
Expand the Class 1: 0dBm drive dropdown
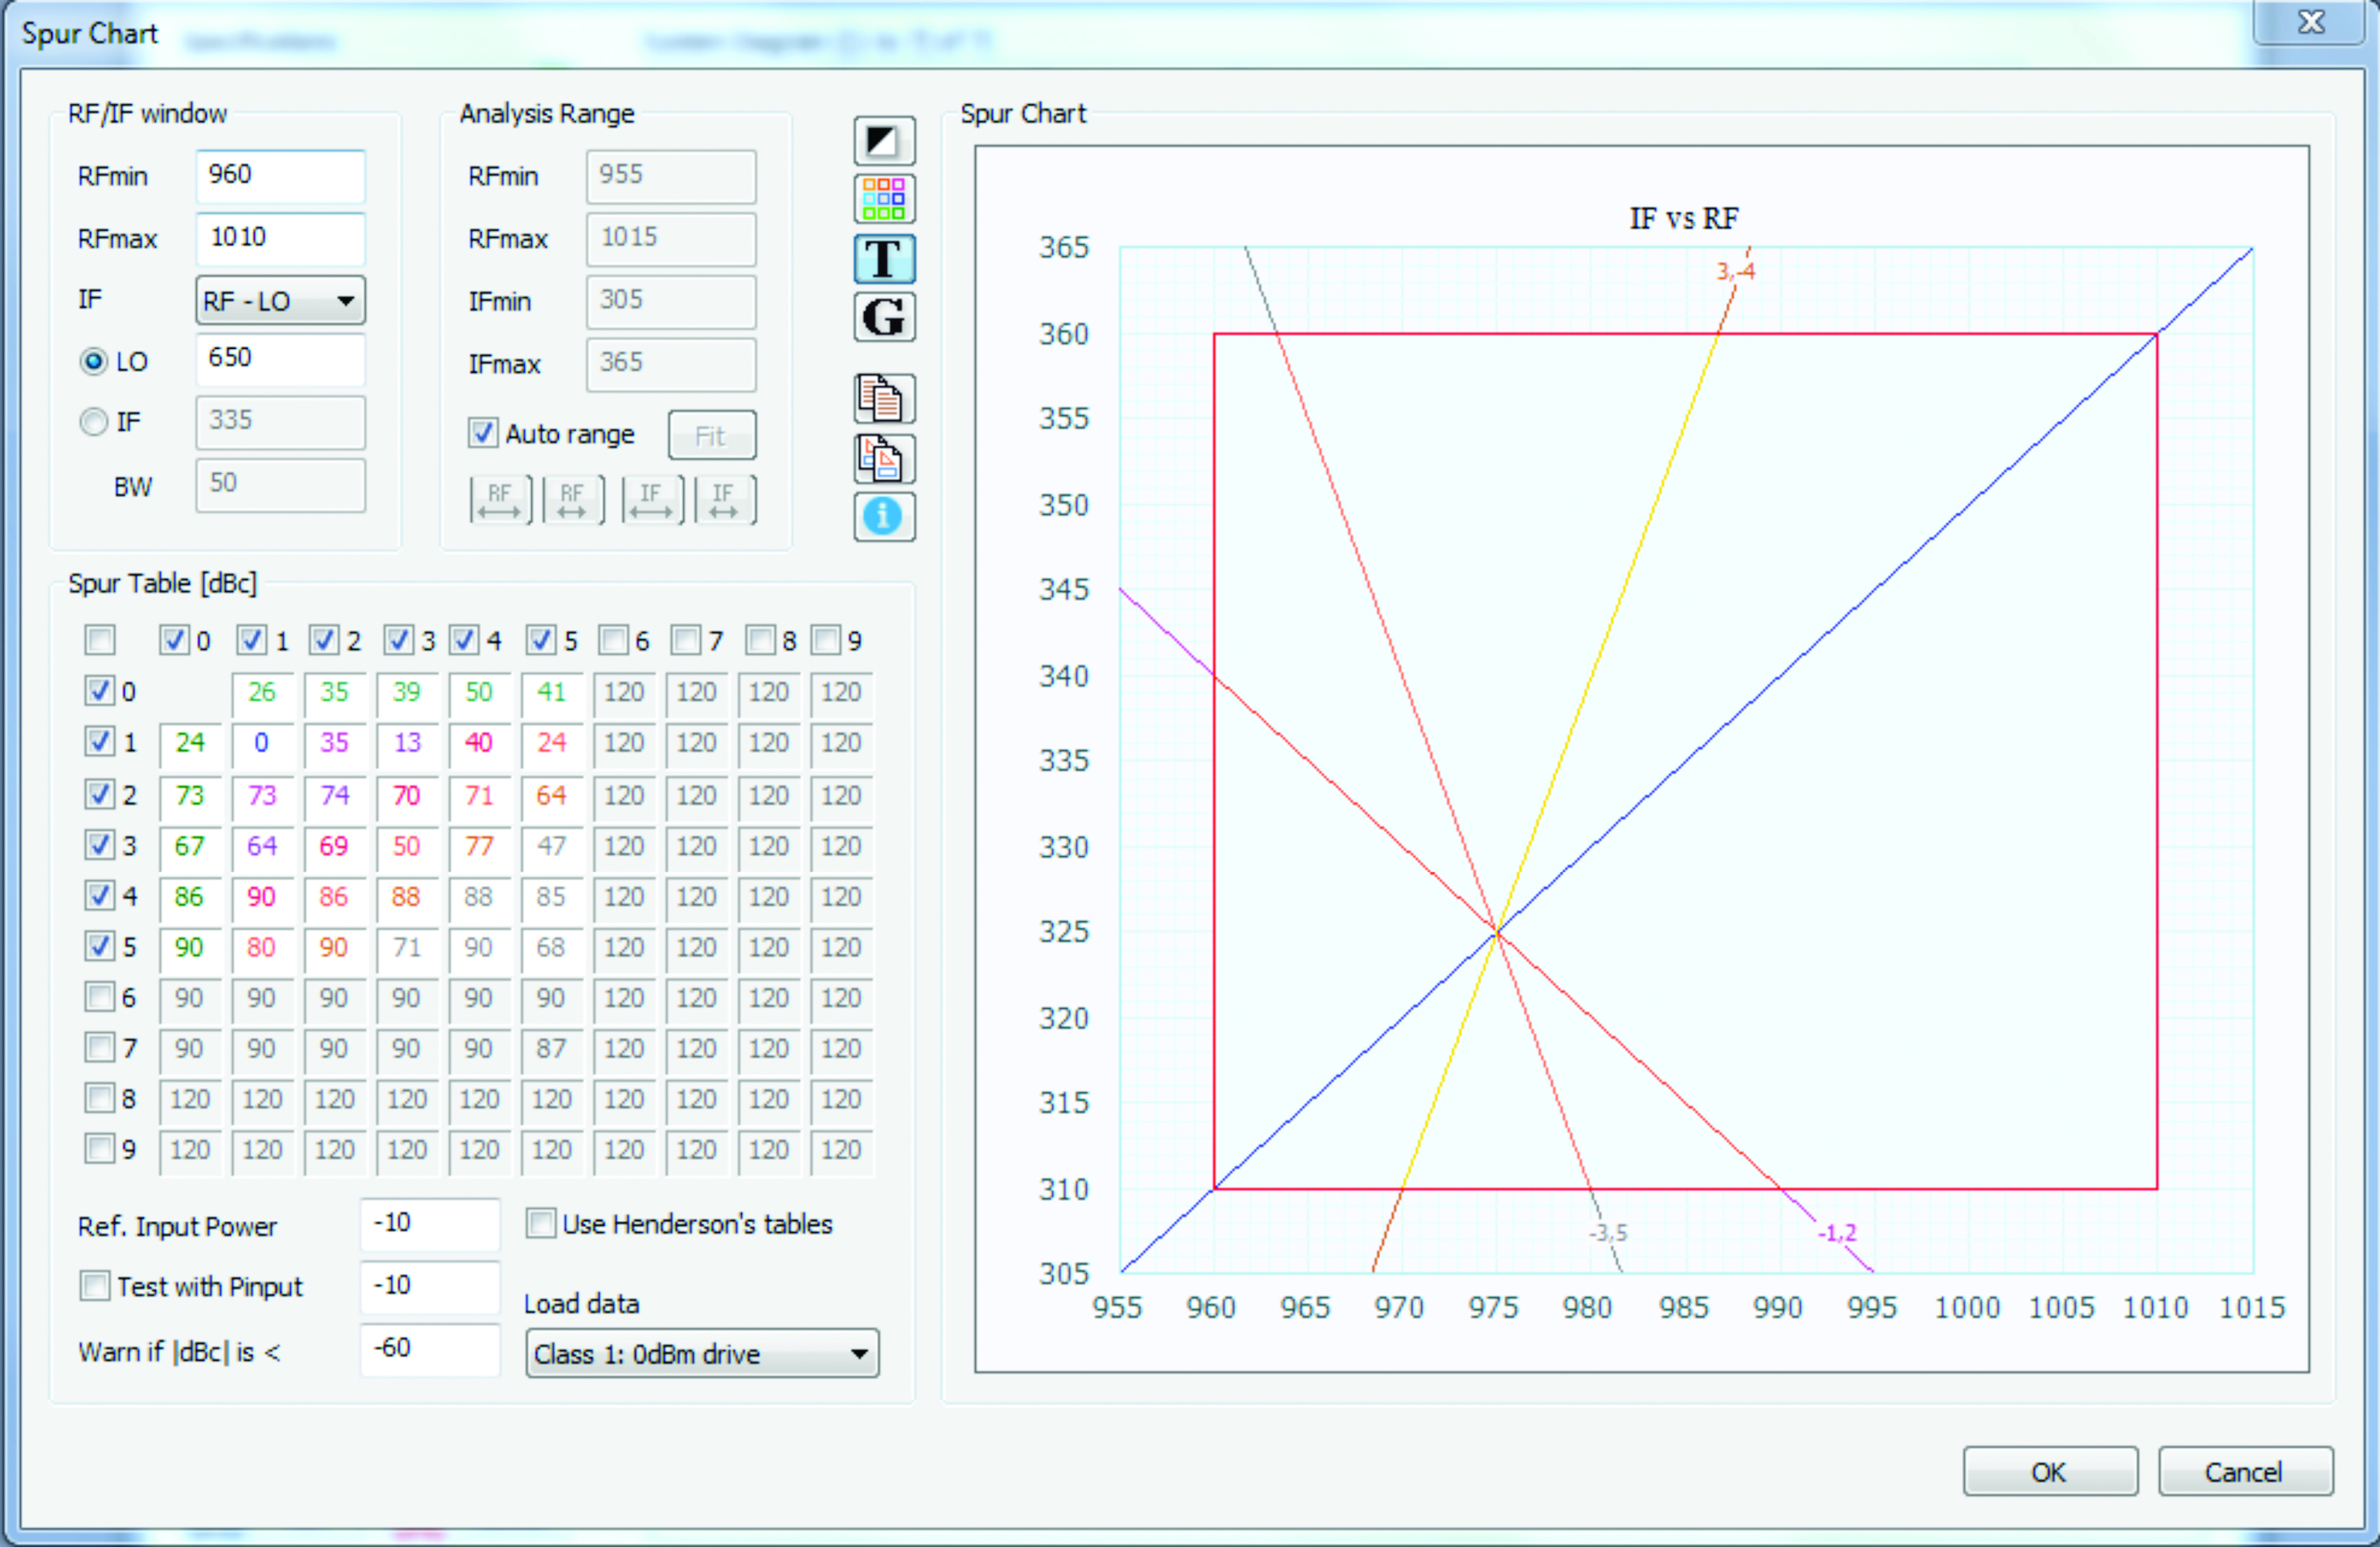click(x=702, y=1354)
